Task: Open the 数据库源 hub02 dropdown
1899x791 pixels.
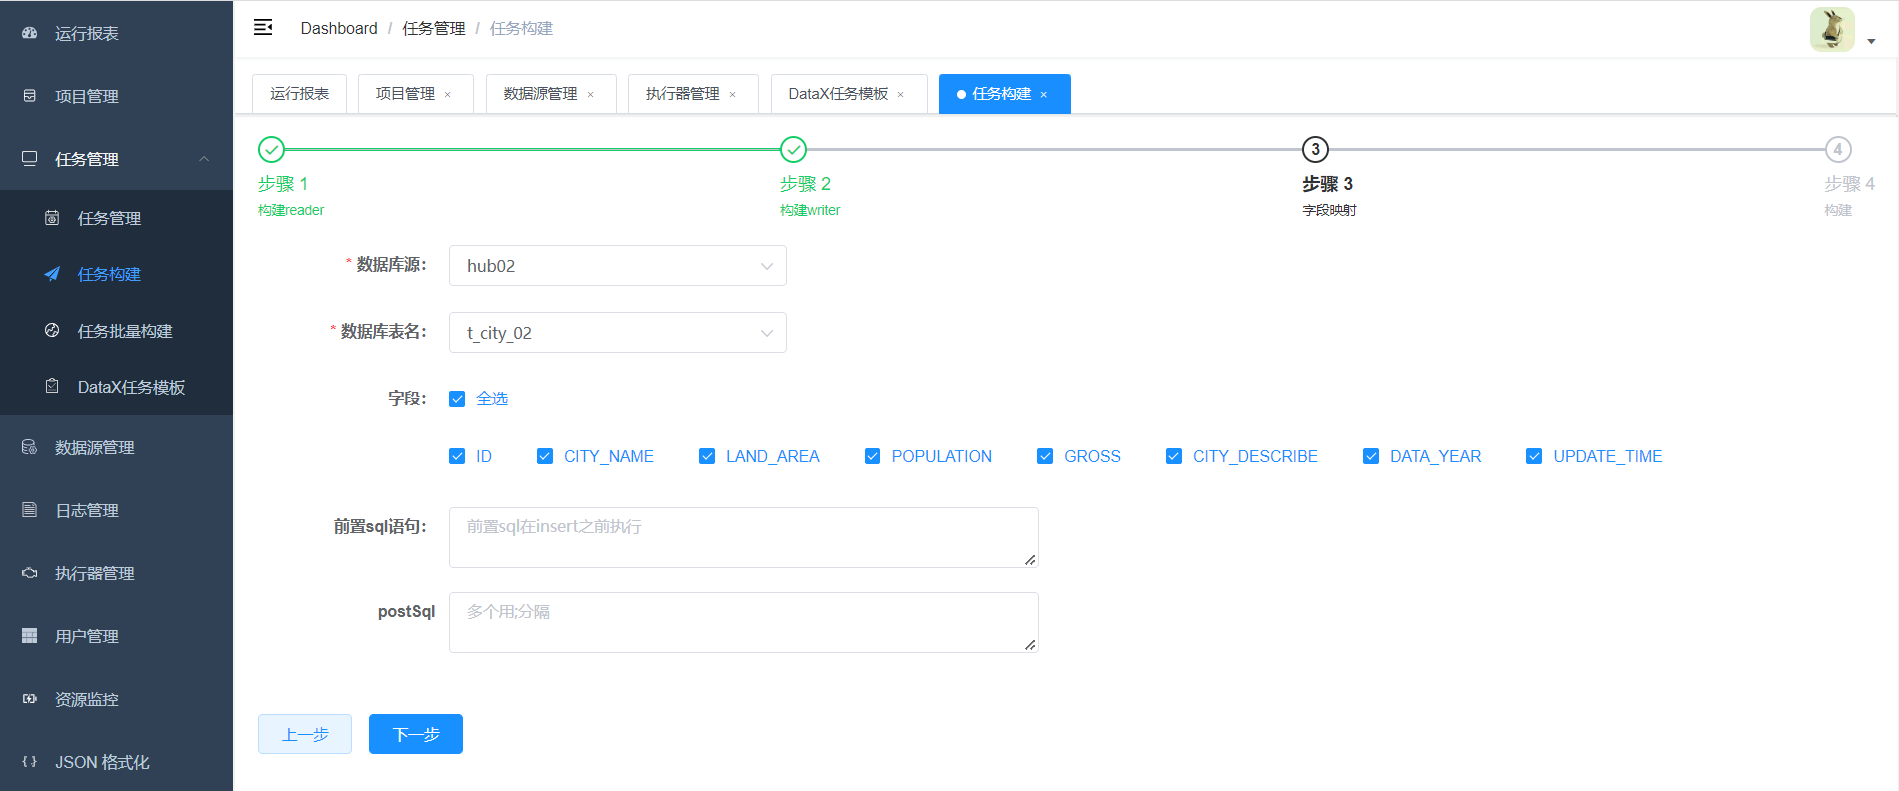Action: [x=618, y=266]
